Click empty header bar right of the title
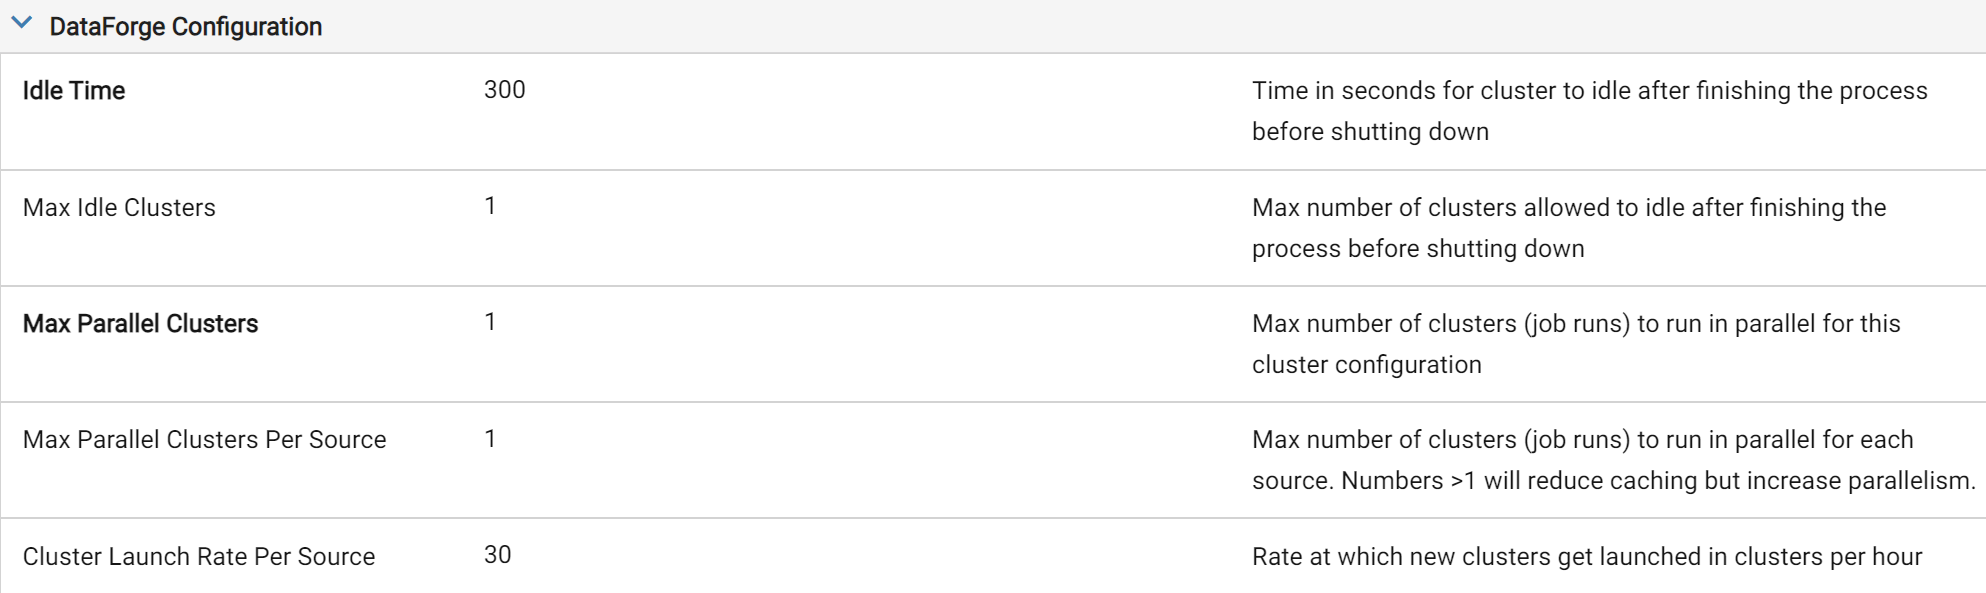 pyautogui.click(x=1150, y=27)
